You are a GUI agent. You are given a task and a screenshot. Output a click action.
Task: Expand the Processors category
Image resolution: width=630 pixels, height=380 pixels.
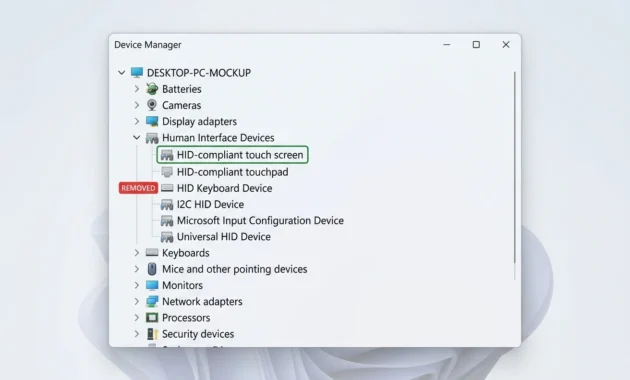point(137,318)
